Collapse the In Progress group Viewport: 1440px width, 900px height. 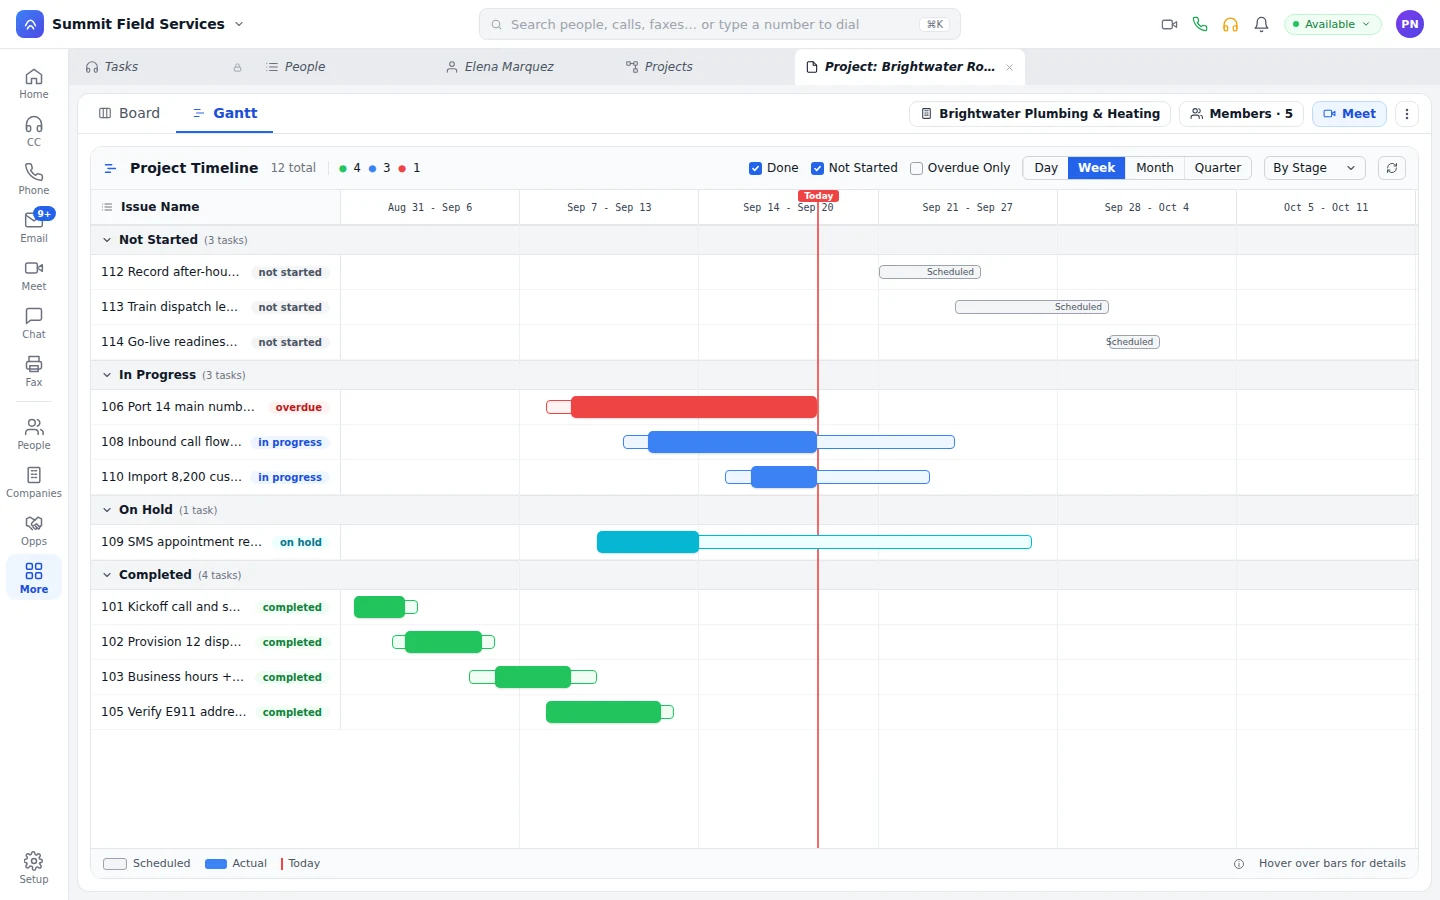[107, 375]
